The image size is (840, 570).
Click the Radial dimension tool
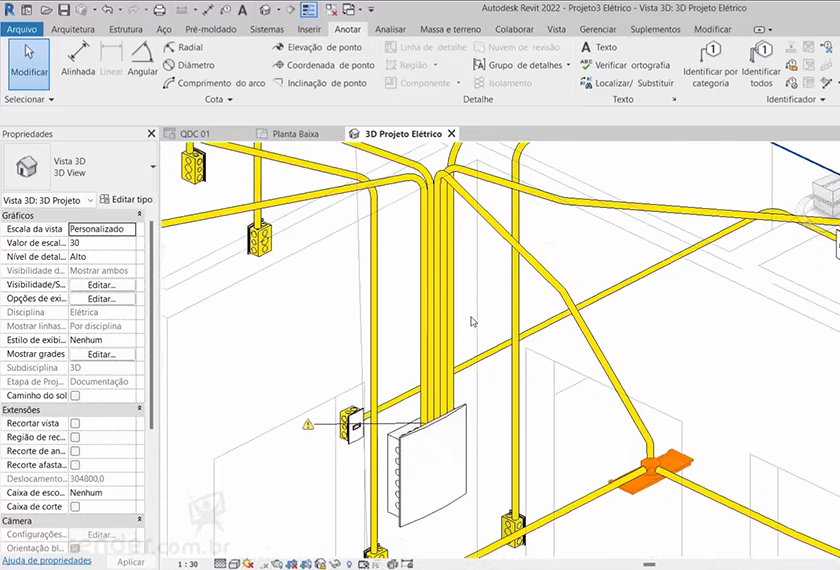coord(183,47)
